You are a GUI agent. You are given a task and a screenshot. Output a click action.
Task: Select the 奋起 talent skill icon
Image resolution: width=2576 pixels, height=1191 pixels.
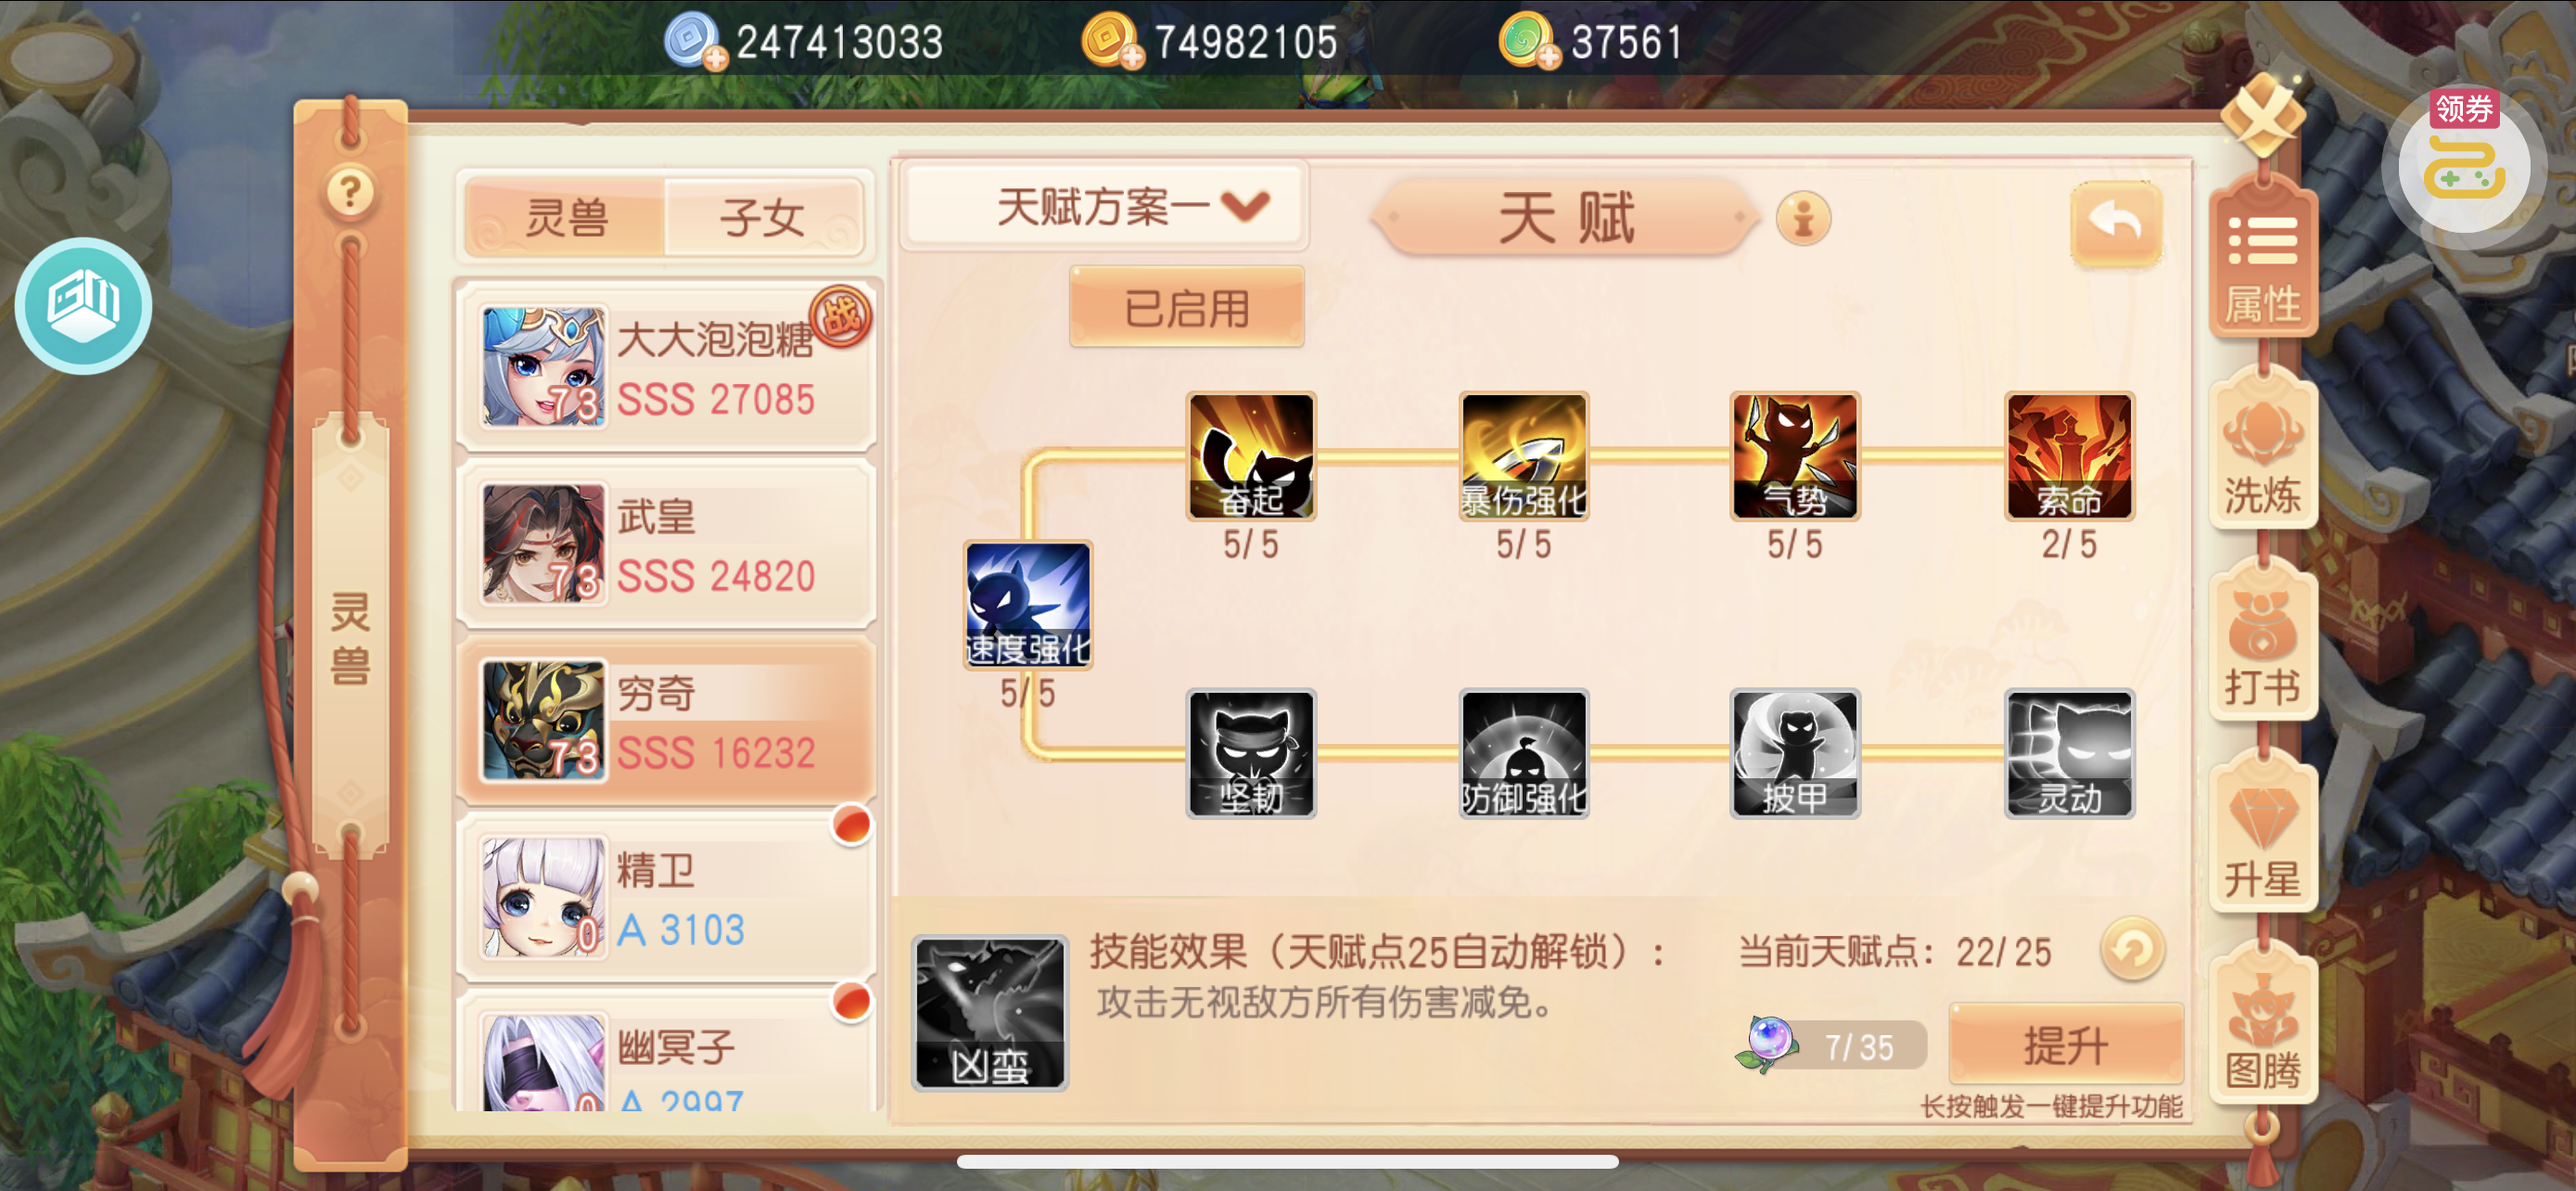[1250, 456]
